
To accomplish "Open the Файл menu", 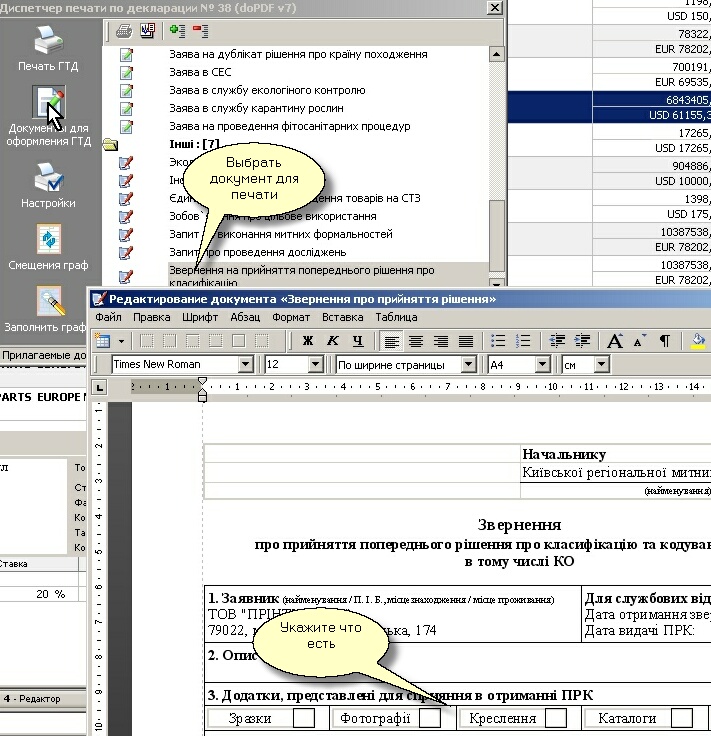I will point(108,317).
